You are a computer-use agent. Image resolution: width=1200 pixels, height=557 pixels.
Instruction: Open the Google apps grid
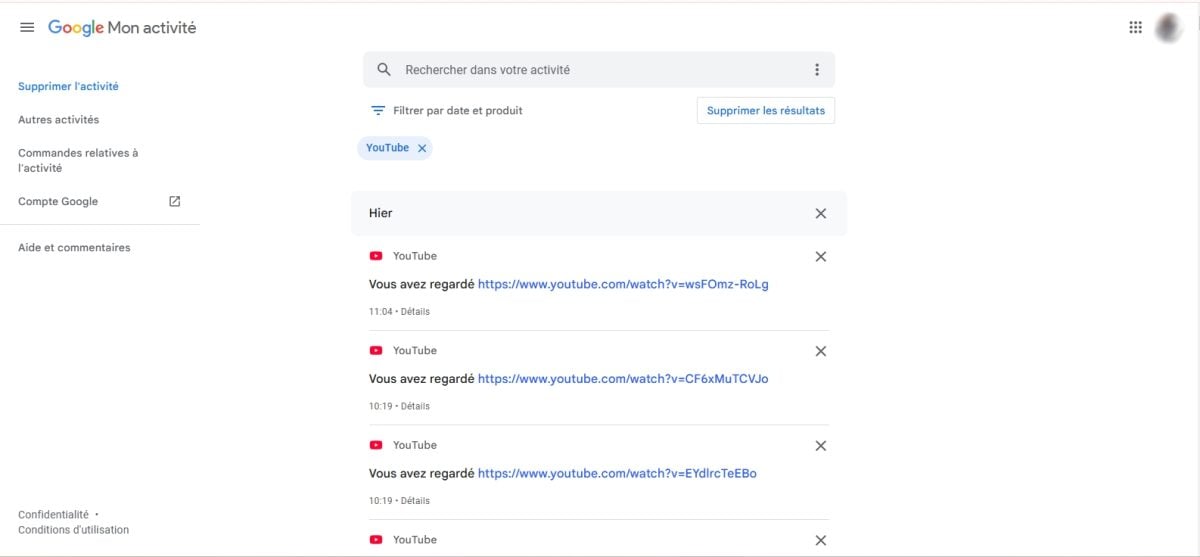1135,28
